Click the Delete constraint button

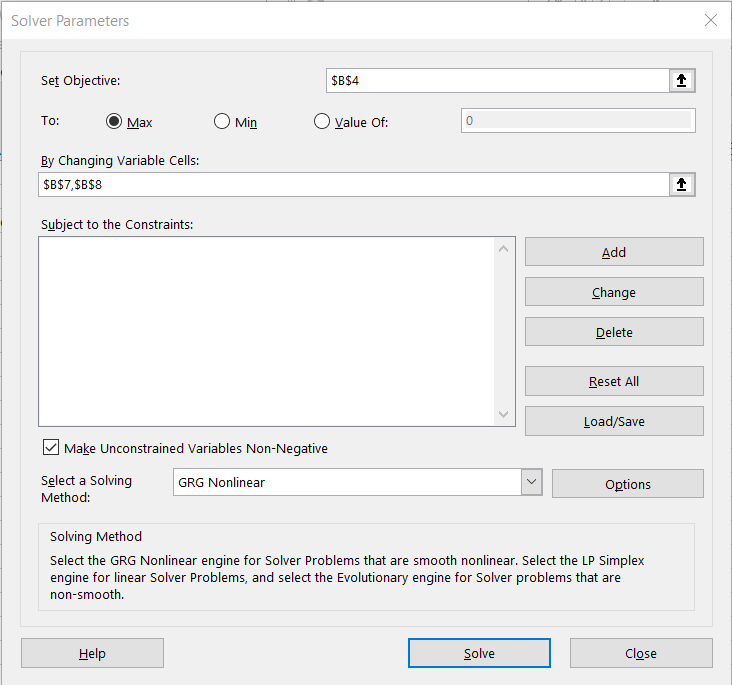[x=614, y=332]
